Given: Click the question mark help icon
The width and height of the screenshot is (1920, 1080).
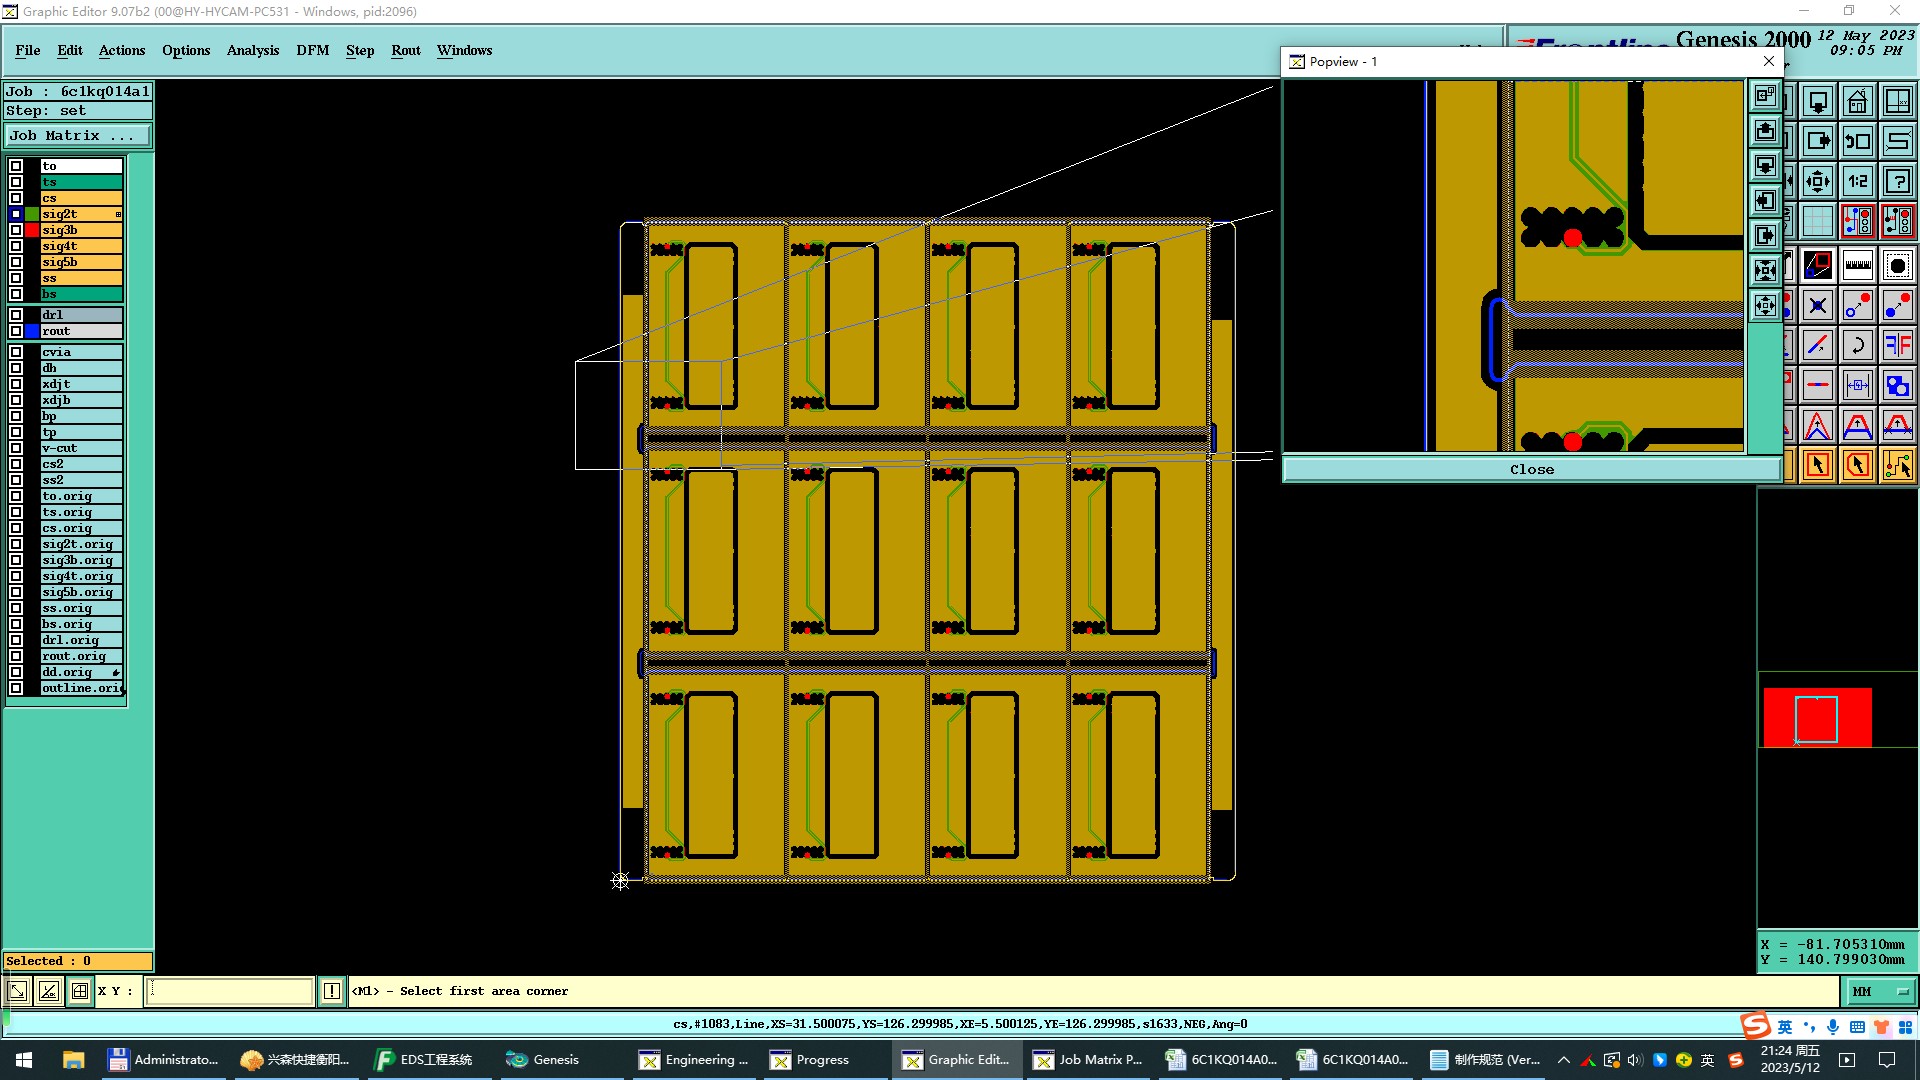Looking at the screenshot, I should tap(1897, 181).
